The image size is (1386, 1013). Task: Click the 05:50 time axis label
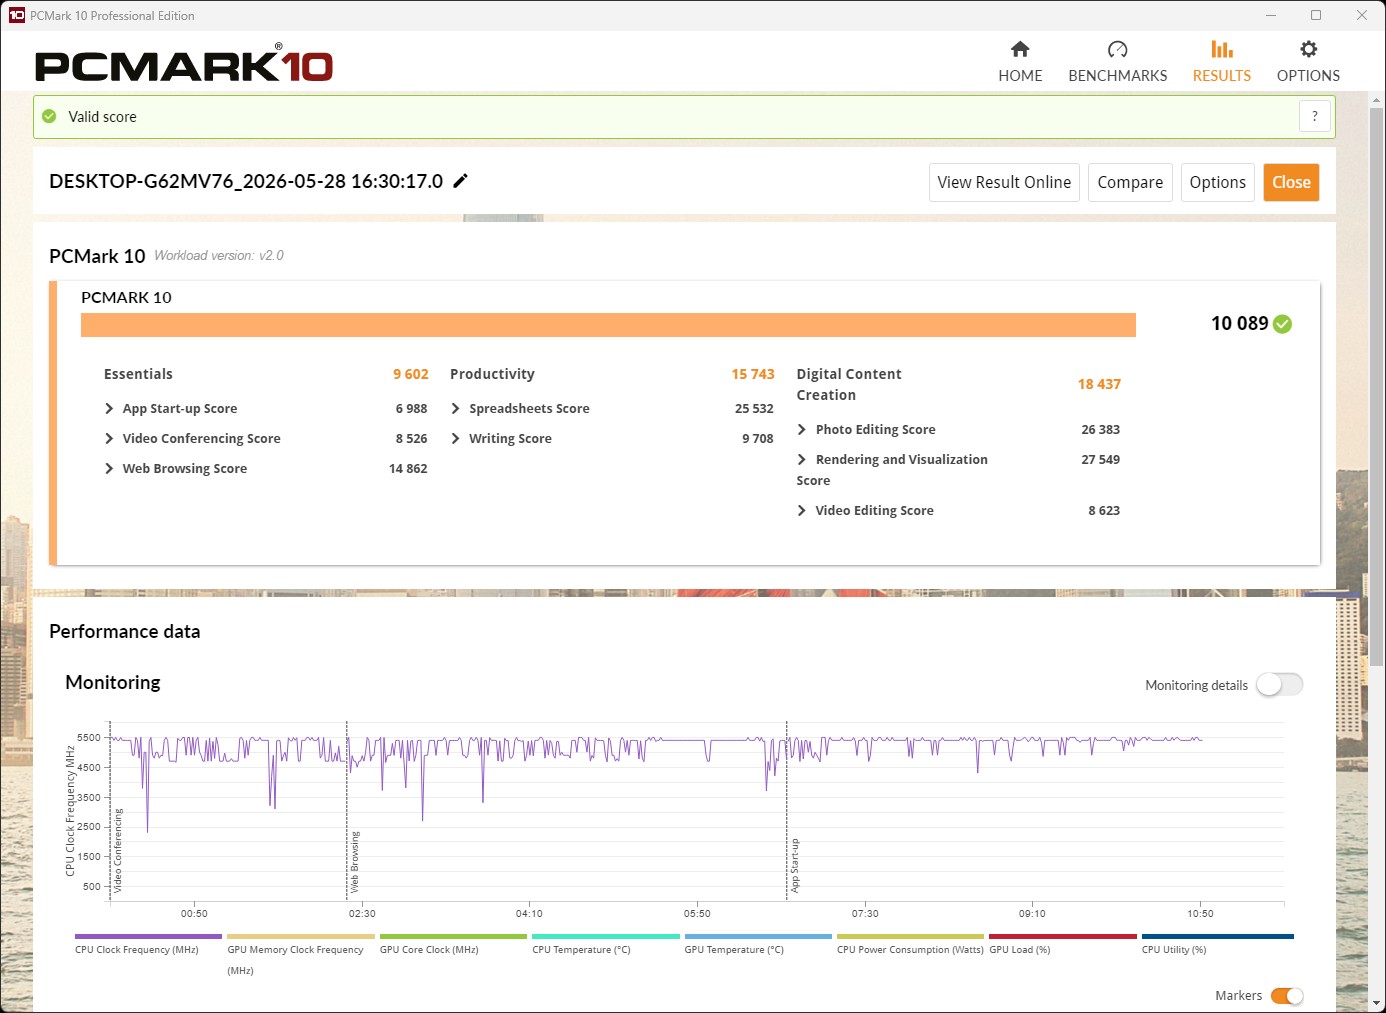click(x=697, y=913)
